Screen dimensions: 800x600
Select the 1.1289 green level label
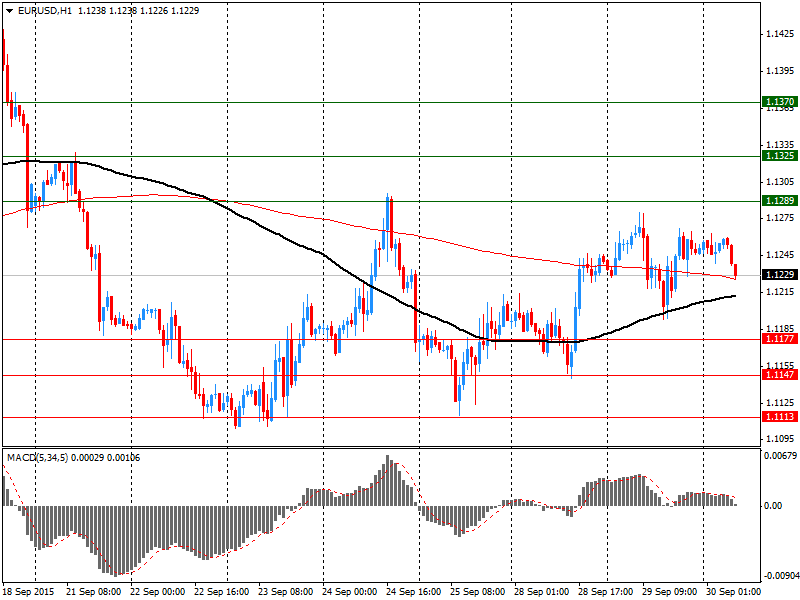(x=780, y=201)
